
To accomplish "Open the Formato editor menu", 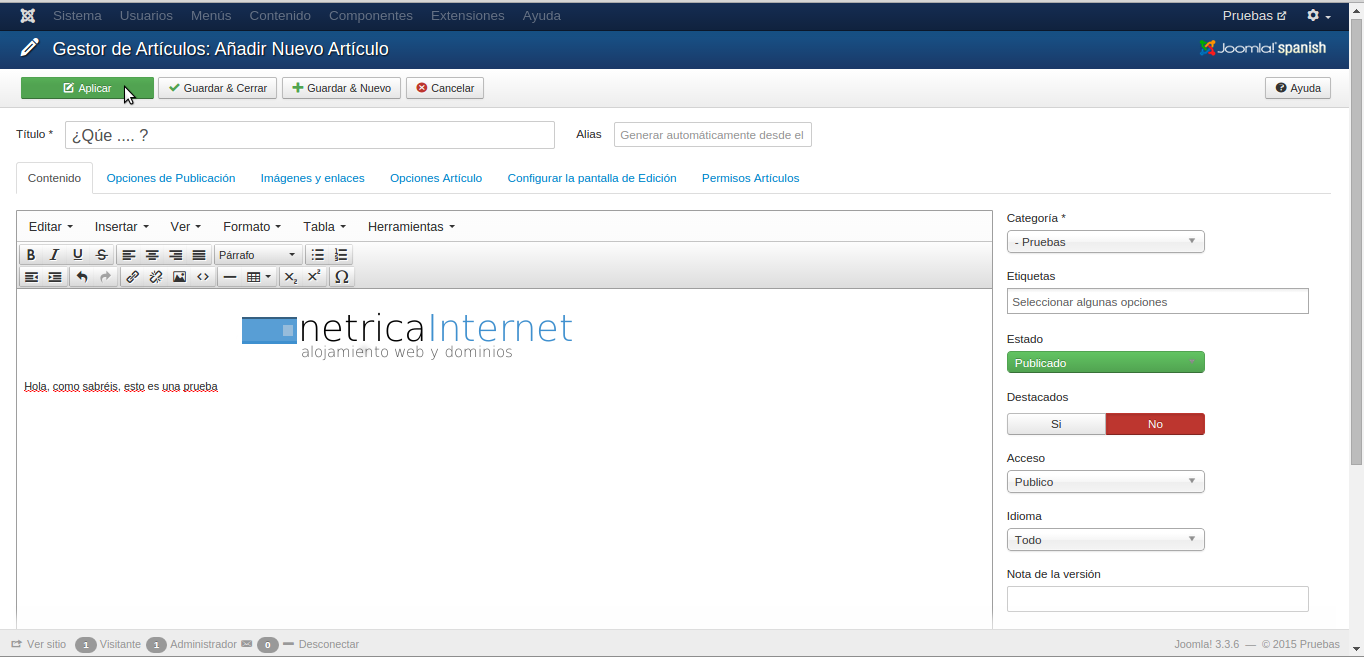I will tap(252, 227).
